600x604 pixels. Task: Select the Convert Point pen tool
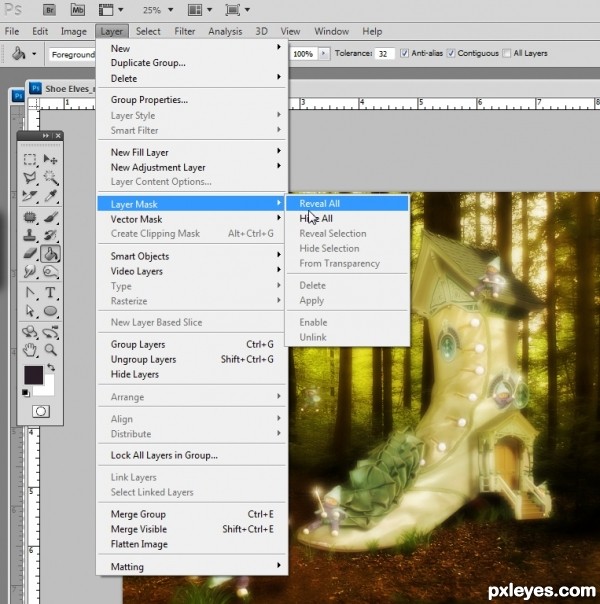click(30, 293)
